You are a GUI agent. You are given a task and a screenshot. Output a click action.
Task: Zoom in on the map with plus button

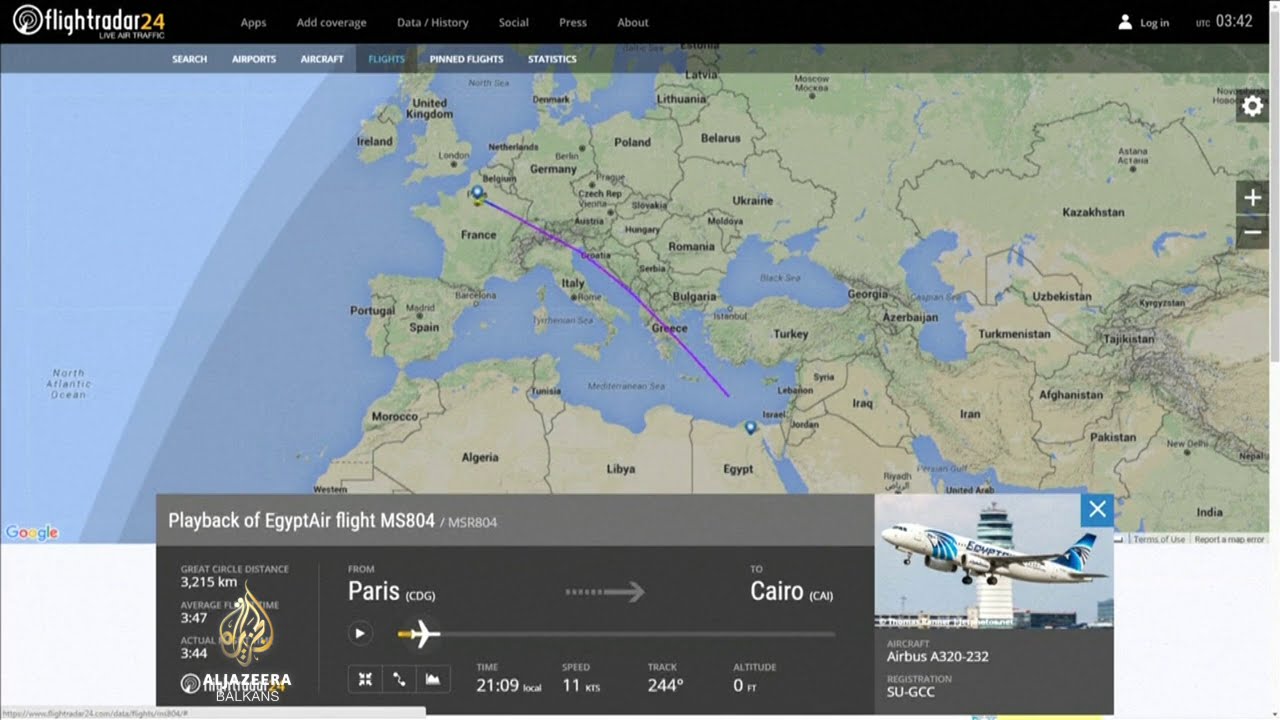tap(1252, 197)
